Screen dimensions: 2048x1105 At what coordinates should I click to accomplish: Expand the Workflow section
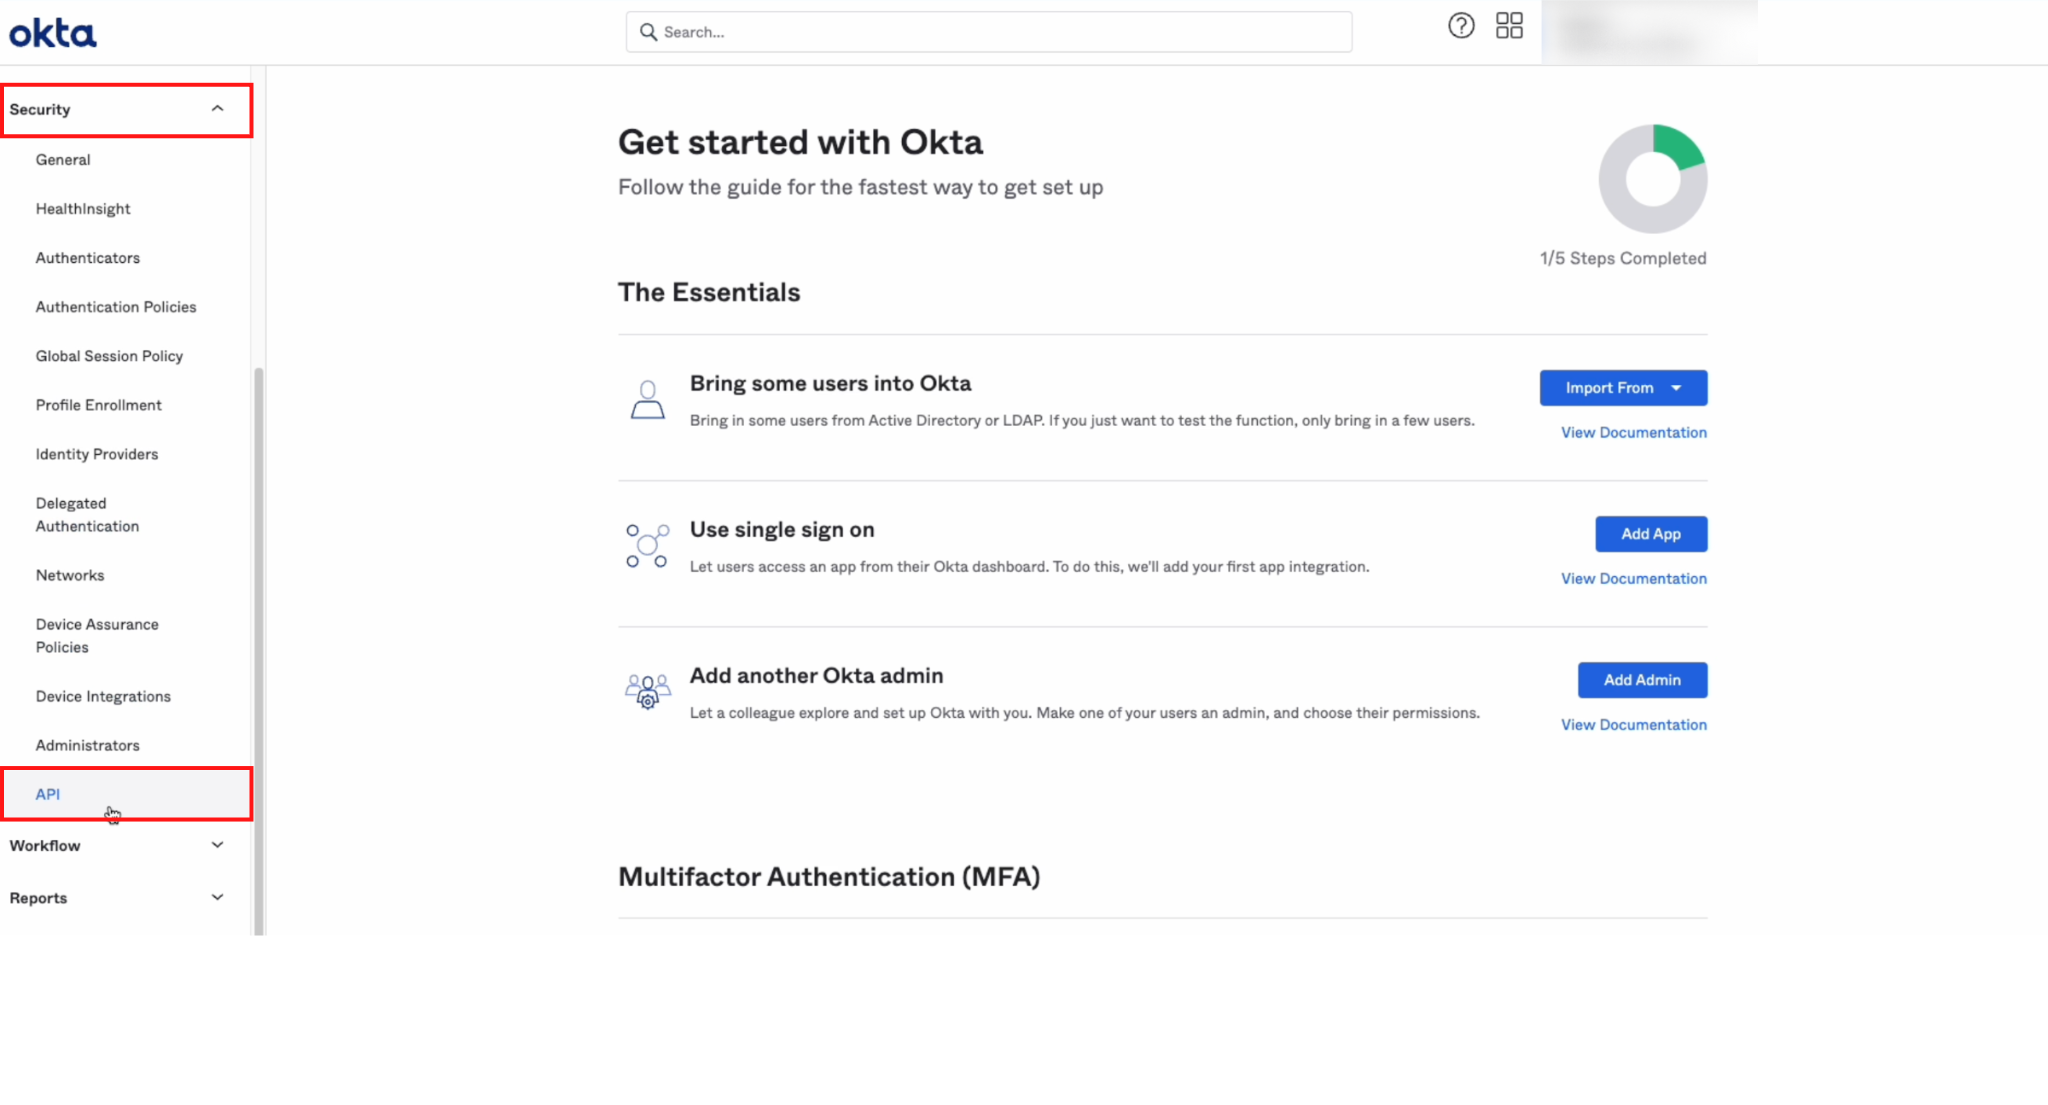217,845
